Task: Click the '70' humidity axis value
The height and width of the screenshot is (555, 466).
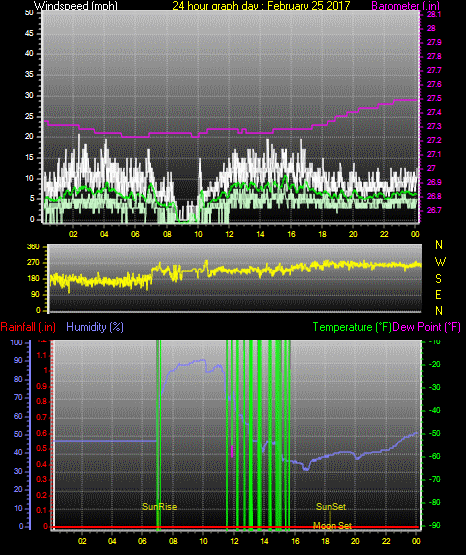Action: (18, 397)
